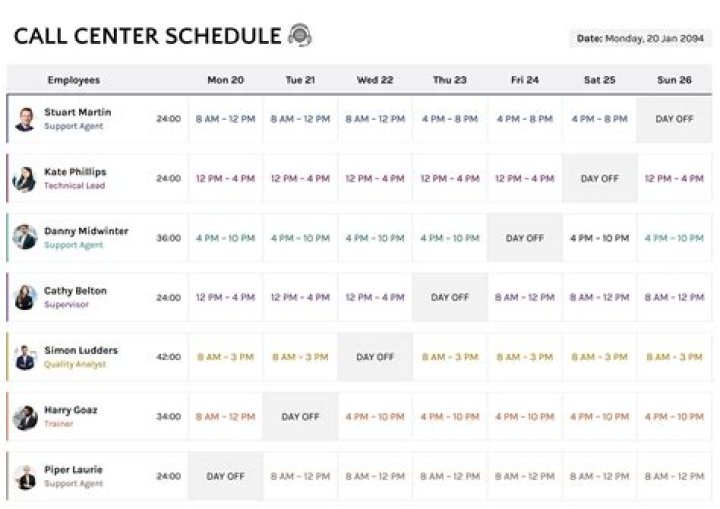Click Harry Goaz's Monday 8 AM shift

click(x=225, y=416)
